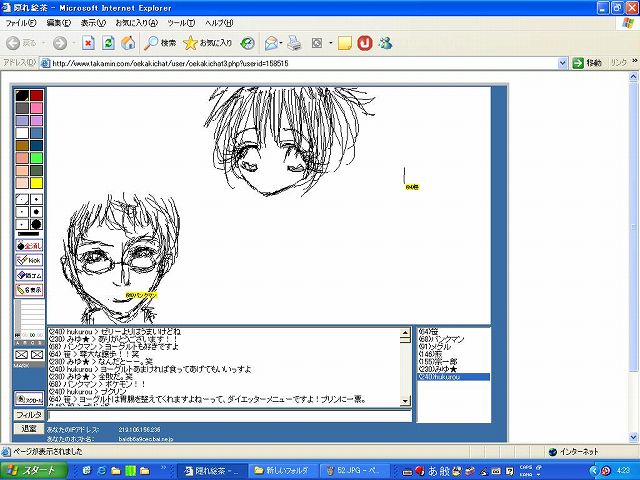Click the IE Back arrow button
The image size is (640, 480).
[x=13, y=43]
